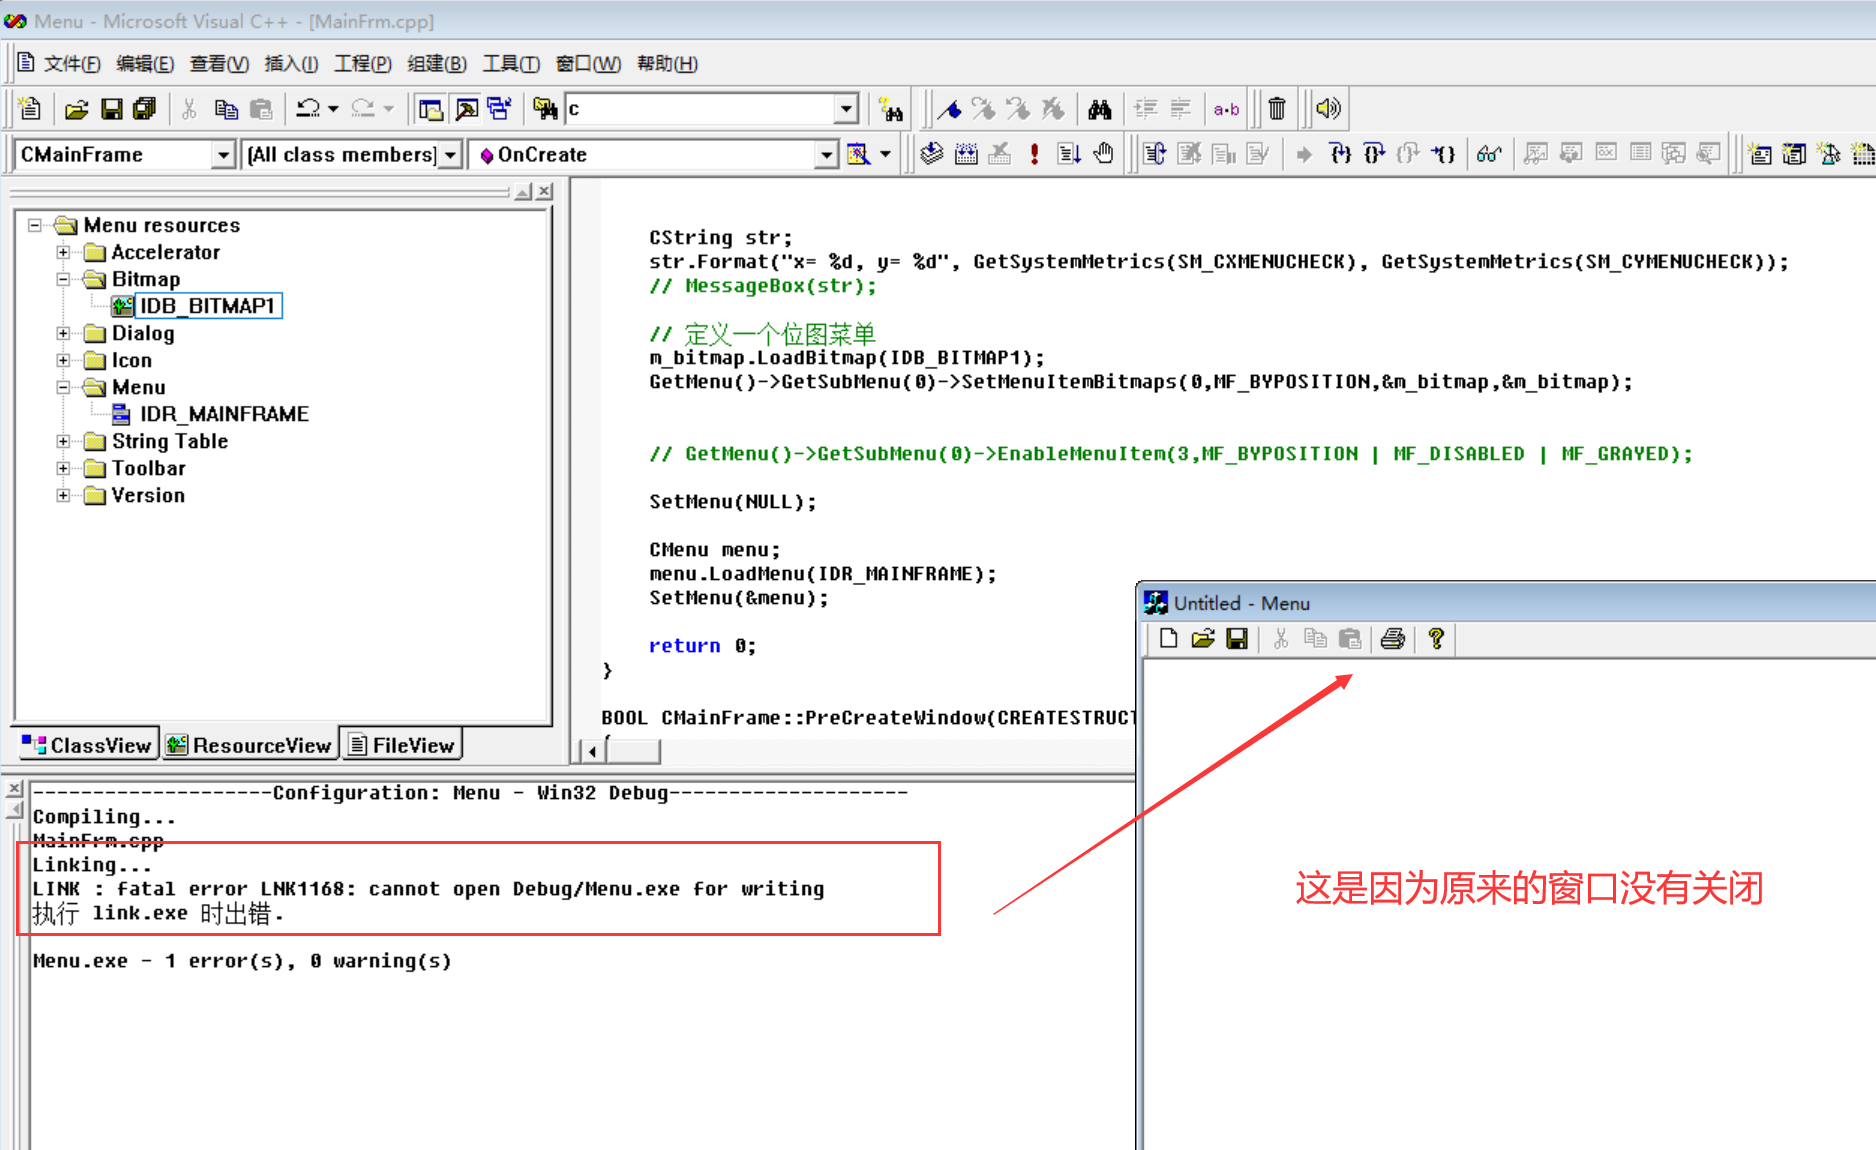Screen dimensions: 1876x1150
Task: Open the All class members filter dropdown
Action: click(450, 155)
